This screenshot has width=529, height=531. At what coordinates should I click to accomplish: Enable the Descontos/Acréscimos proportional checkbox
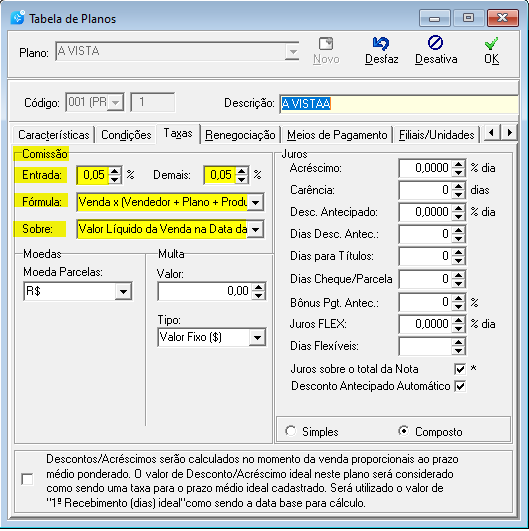[x=27, y=479]
